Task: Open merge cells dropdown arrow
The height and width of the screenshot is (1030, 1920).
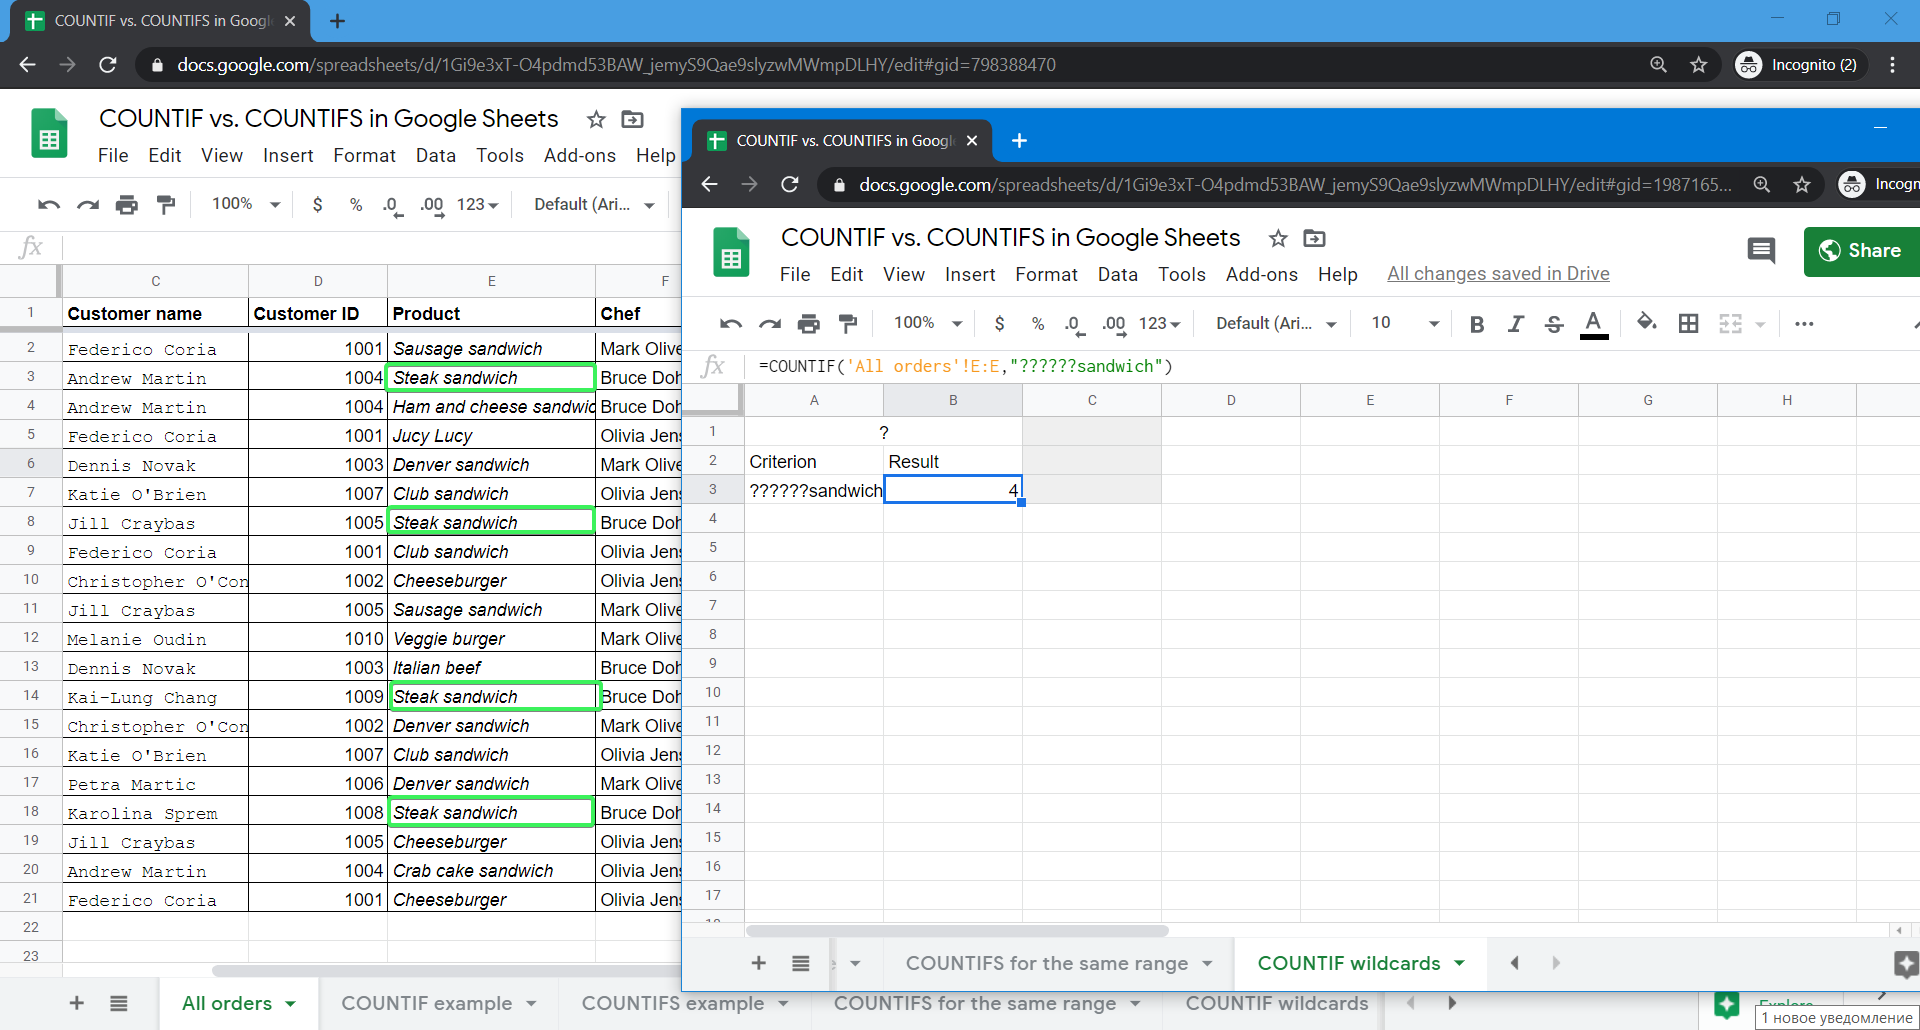Action: pyautogui.click(x=1760, y=324)
